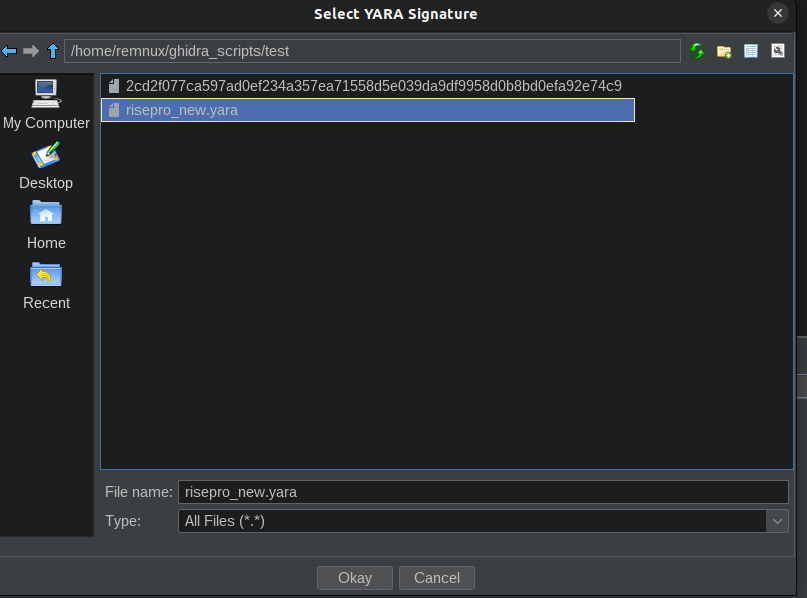
Task: Refresh the directory listing
Action: [697, 51]
